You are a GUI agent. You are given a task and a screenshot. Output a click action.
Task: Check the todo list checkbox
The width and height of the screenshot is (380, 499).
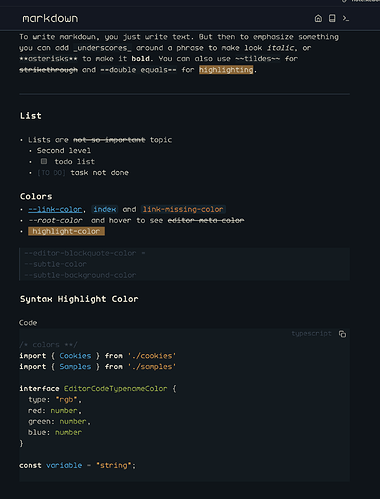coord(44,161)
